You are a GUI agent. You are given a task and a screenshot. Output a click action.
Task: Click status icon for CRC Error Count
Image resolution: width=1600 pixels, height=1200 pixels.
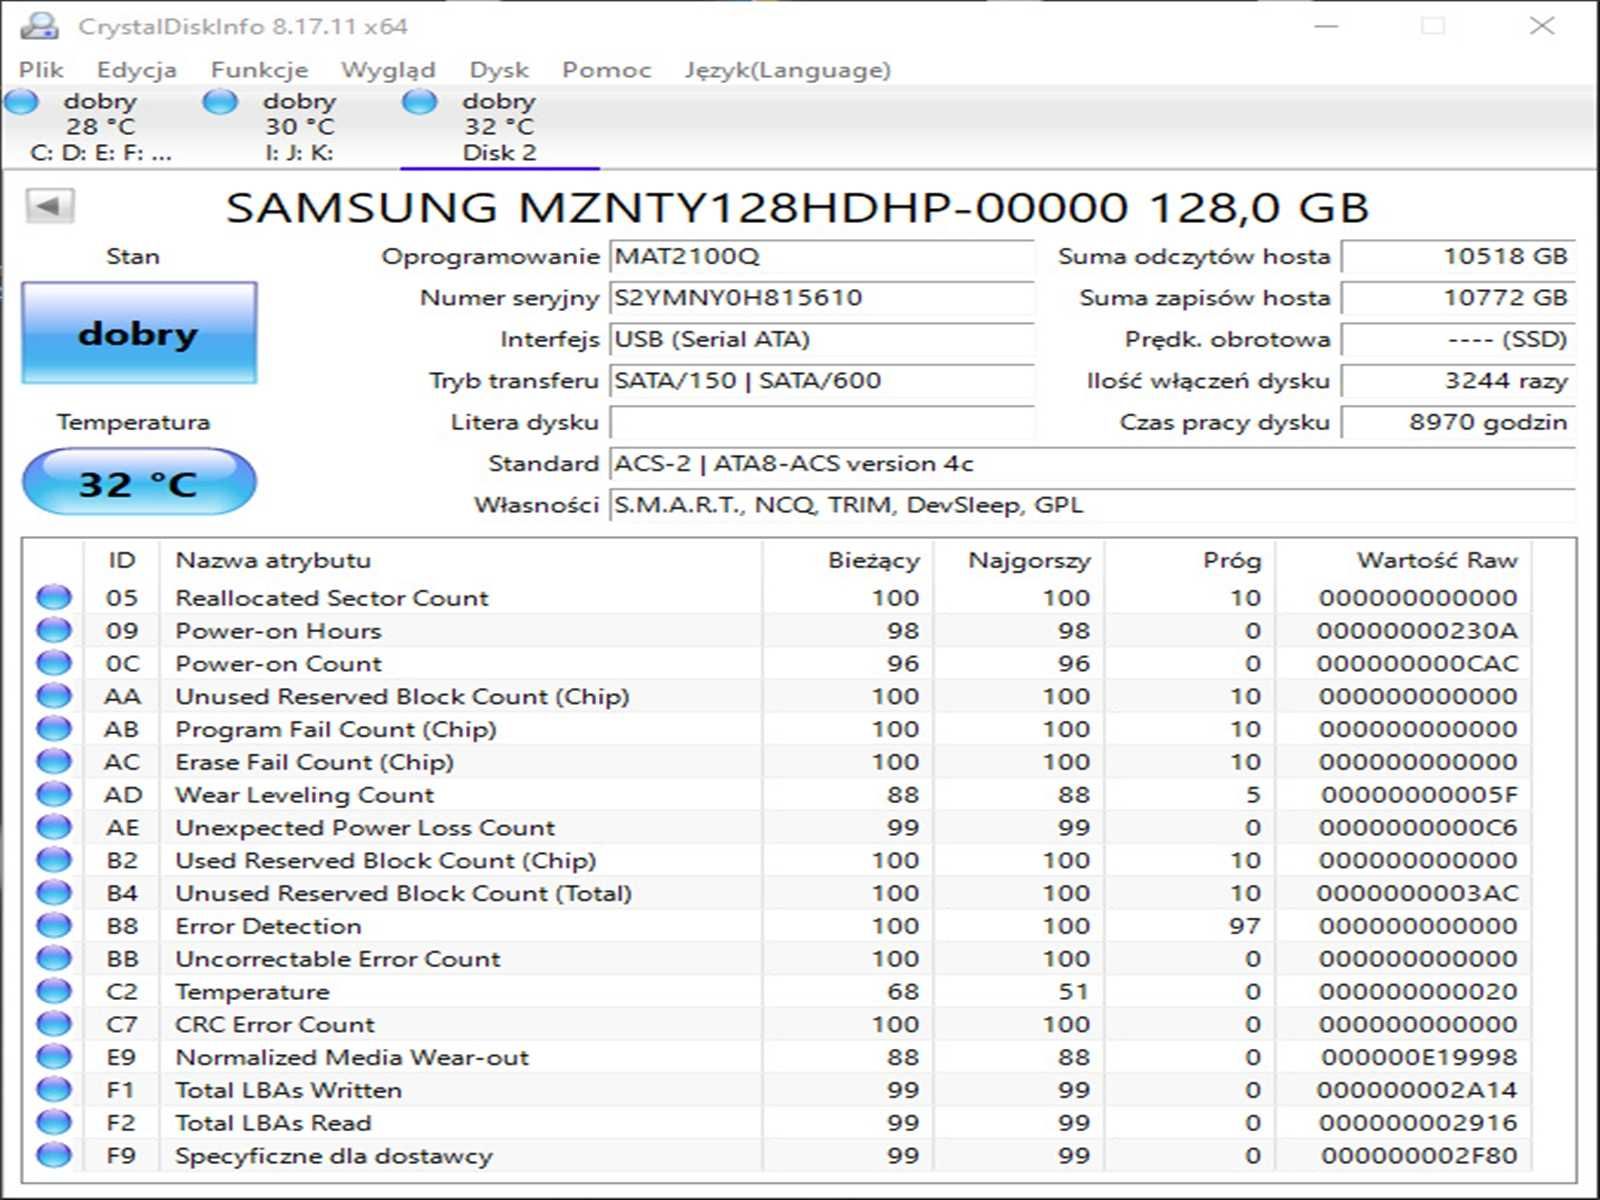tap(54, 1025)
